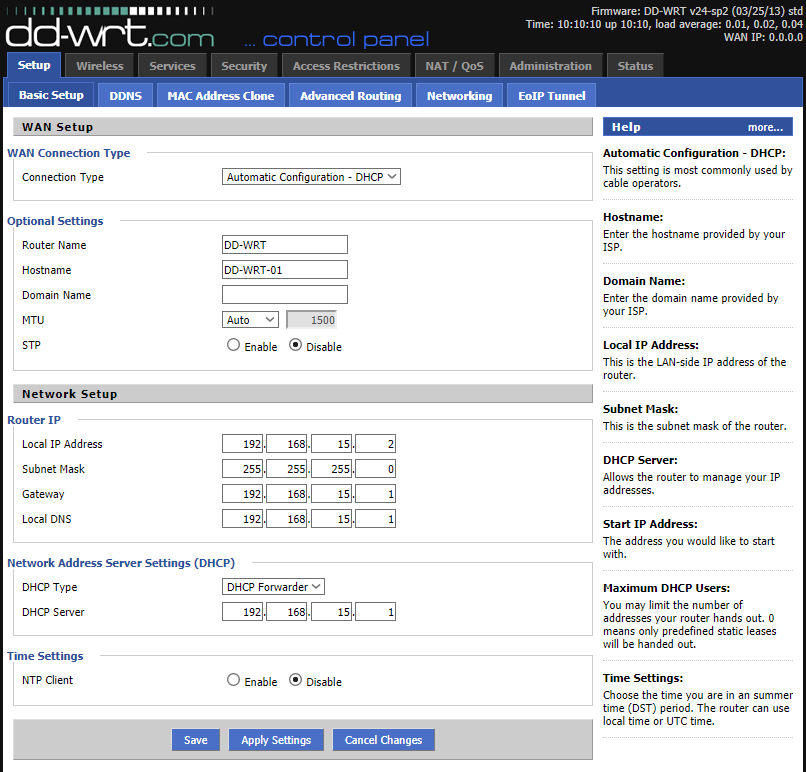Switch to NAT / QoS tab

[x=454, y=66]
